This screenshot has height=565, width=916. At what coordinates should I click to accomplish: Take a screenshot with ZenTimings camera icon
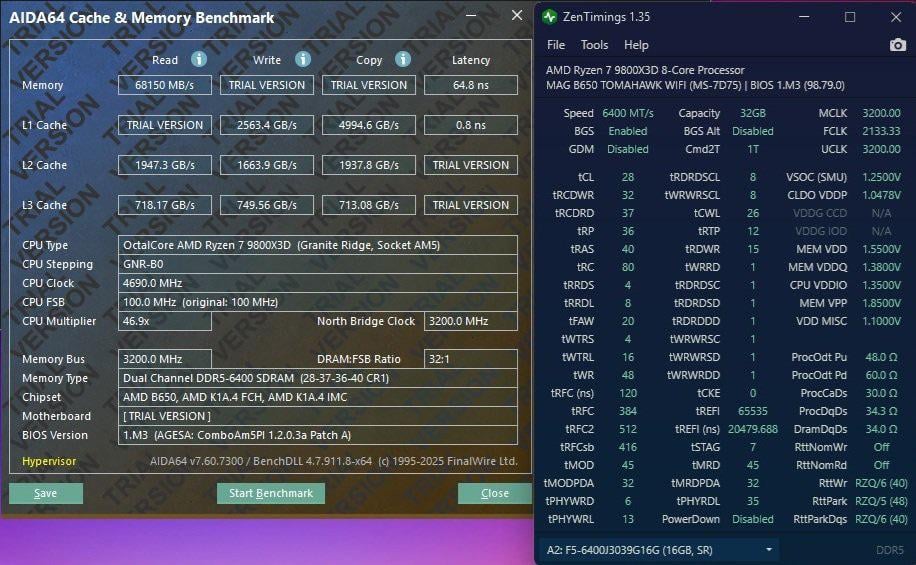[897, 45]
